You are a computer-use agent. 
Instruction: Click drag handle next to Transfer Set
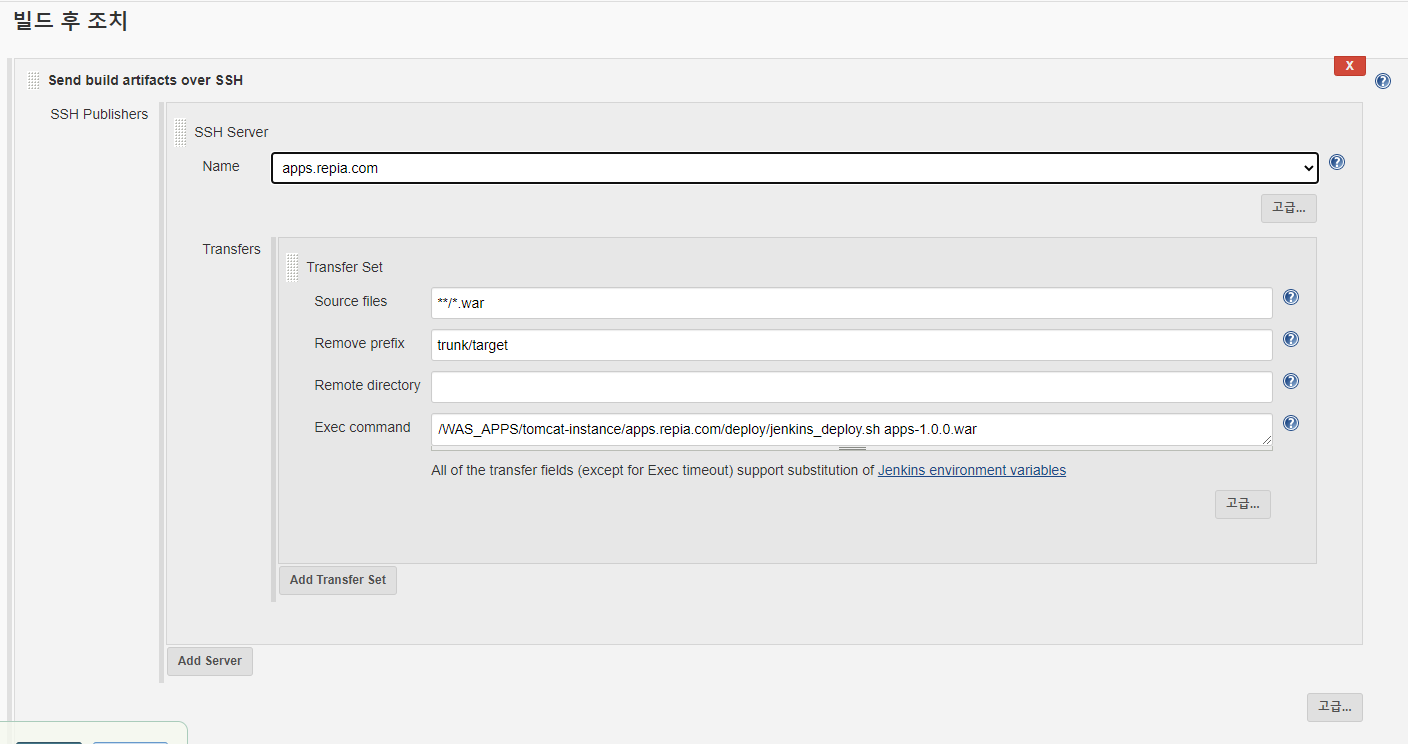(x=292, y=267)
